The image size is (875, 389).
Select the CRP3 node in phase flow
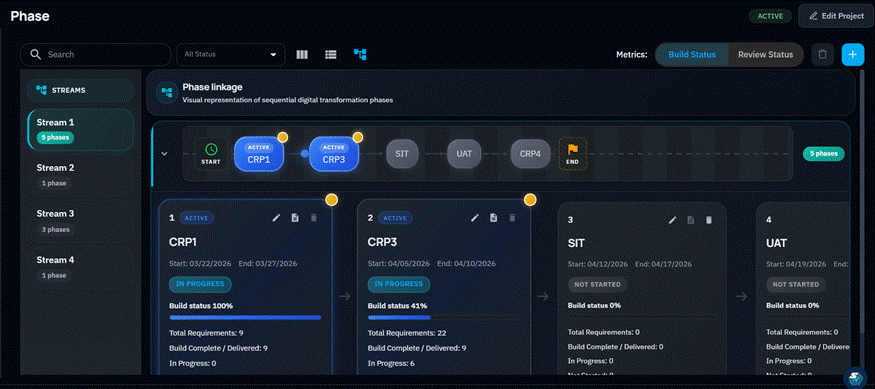pyautogui.click(x=334, y=154)
